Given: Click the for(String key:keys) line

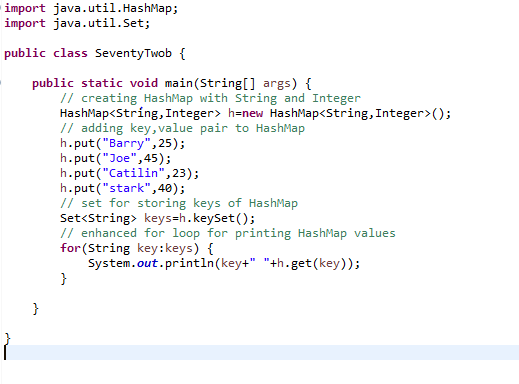Looking at the screenshot, I should point(136,248).
